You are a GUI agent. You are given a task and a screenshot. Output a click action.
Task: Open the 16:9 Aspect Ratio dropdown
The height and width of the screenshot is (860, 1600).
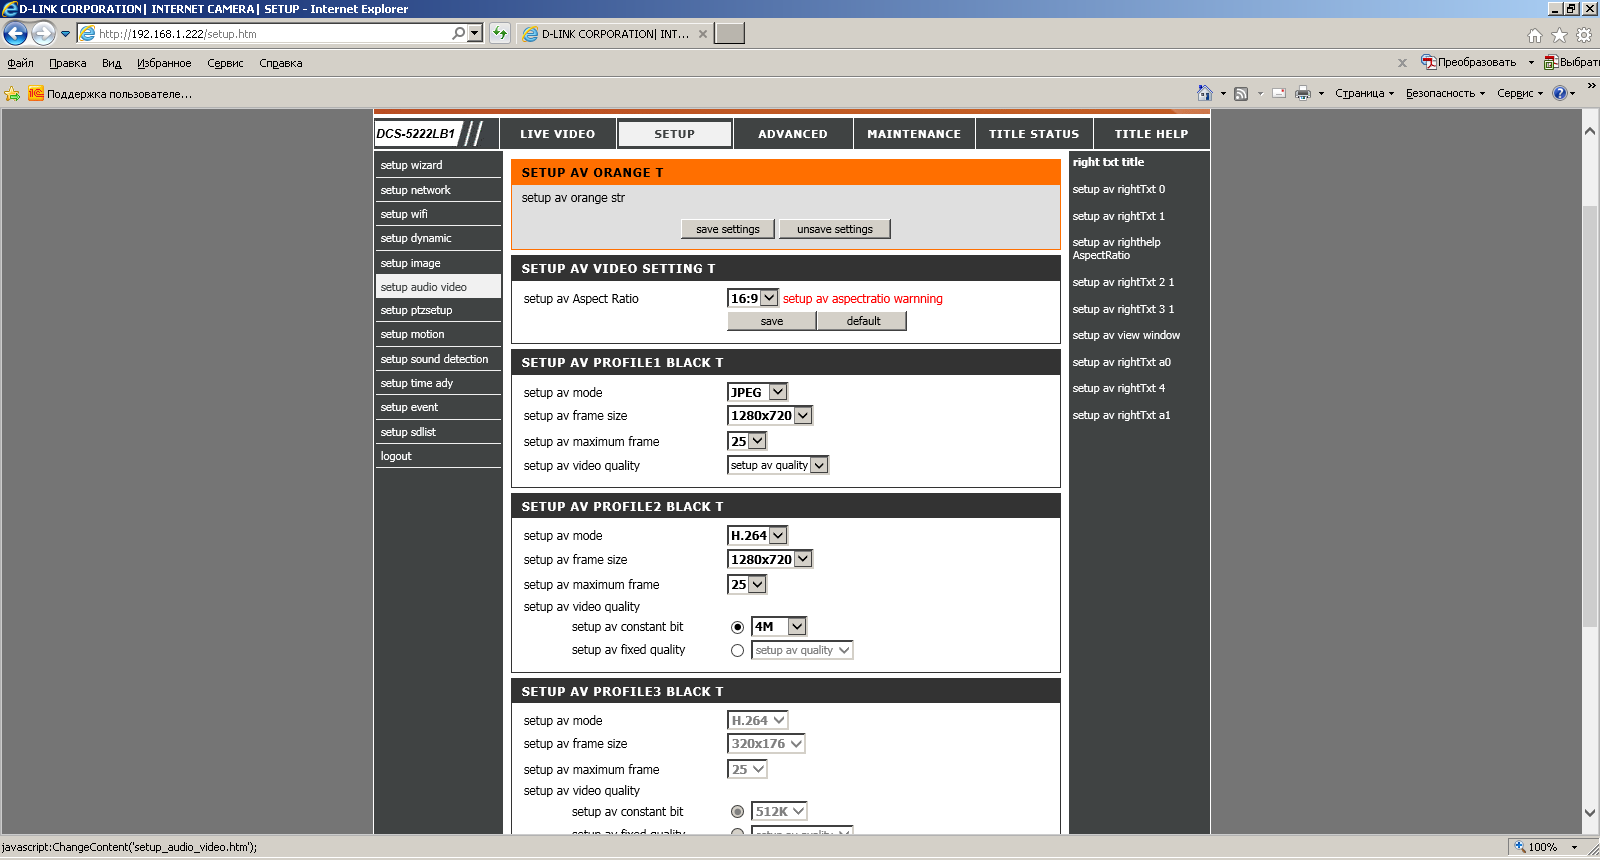click(753, 298)
